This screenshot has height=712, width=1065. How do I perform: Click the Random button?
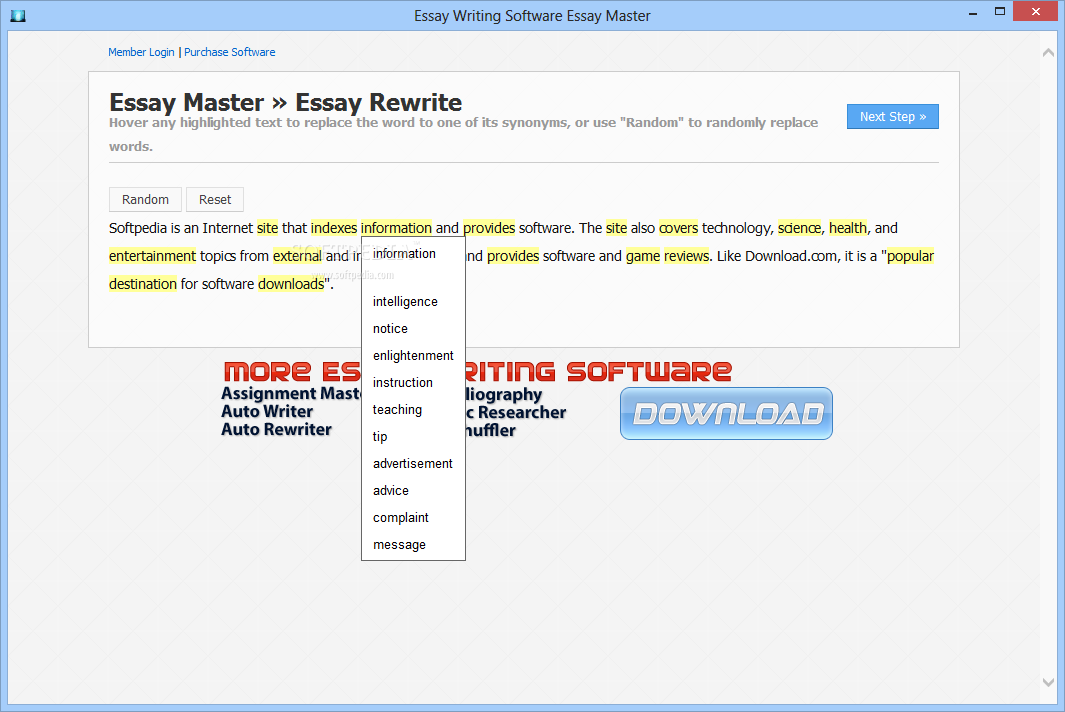tap(145, 200)
